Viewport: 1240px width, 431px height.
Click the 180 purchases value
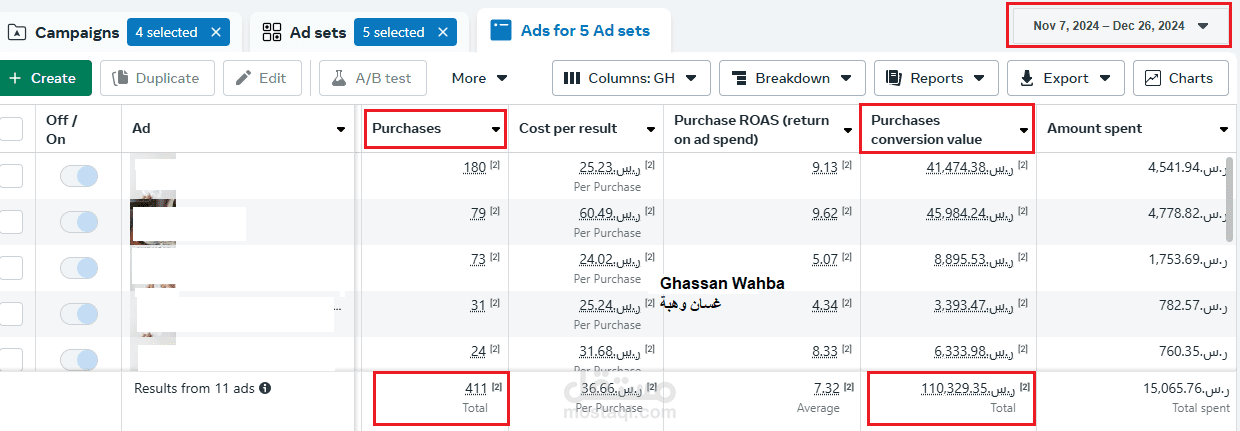[475, 167]
